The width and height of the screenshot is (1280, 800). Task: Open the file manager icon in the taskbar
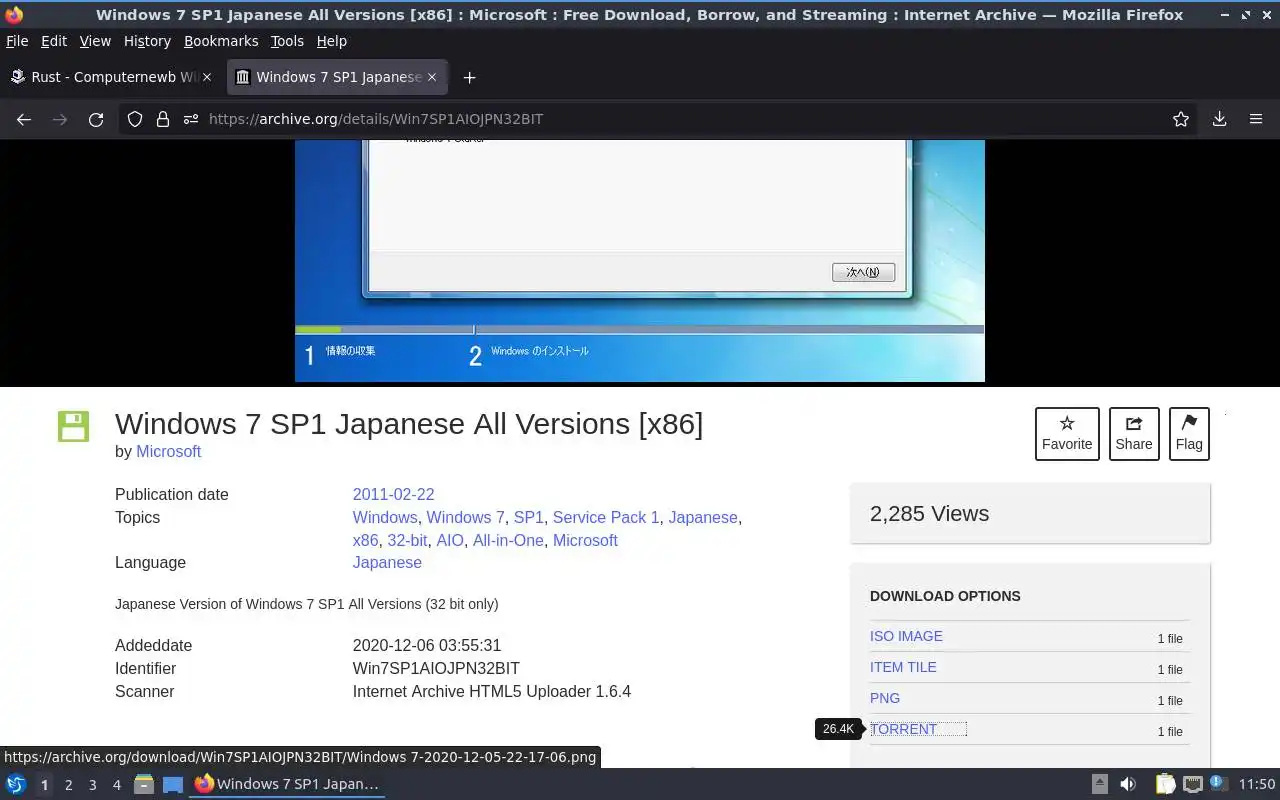143,784
